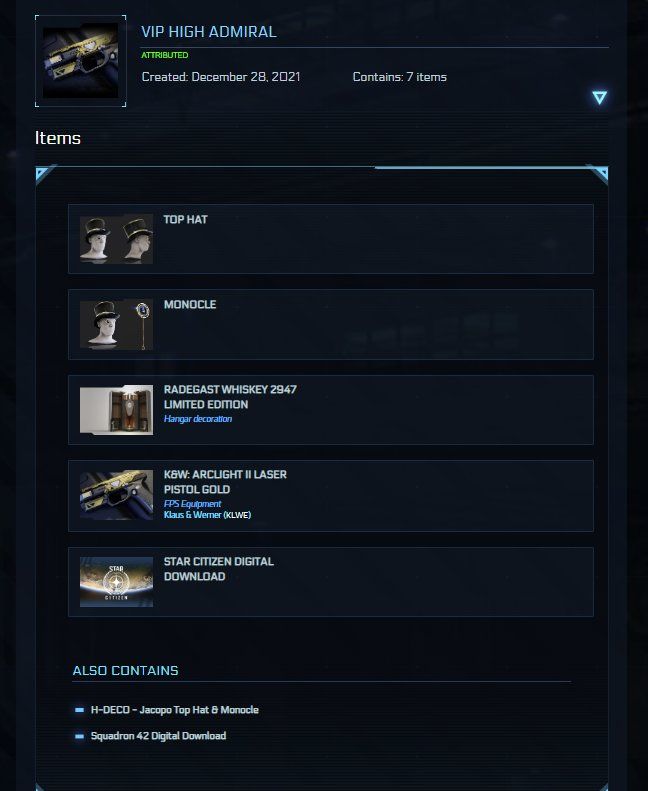Click the VIP HIGH ADMIRAL title
This screenshot has width=648, height=791.
[x=209, y=32]
